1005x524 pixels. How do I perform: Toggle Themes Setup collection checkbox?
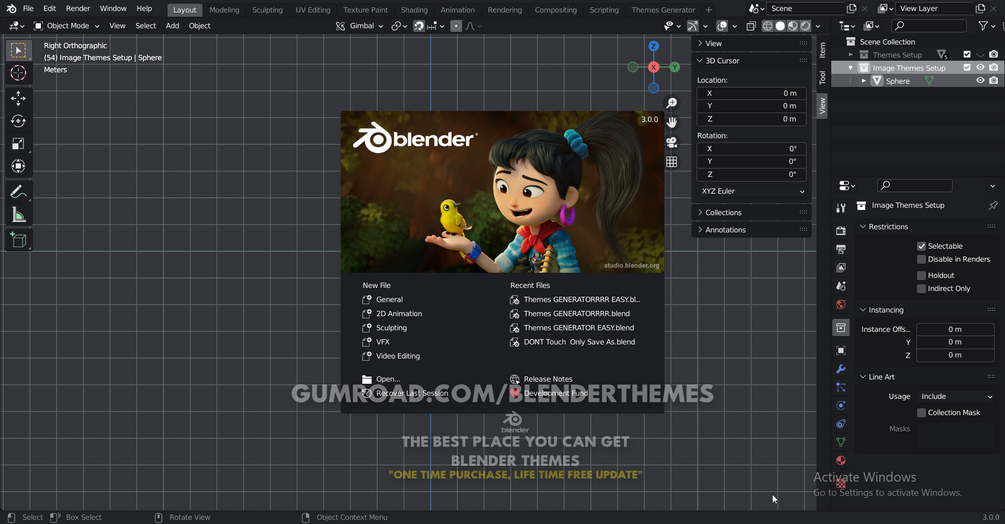click(967, 54)
